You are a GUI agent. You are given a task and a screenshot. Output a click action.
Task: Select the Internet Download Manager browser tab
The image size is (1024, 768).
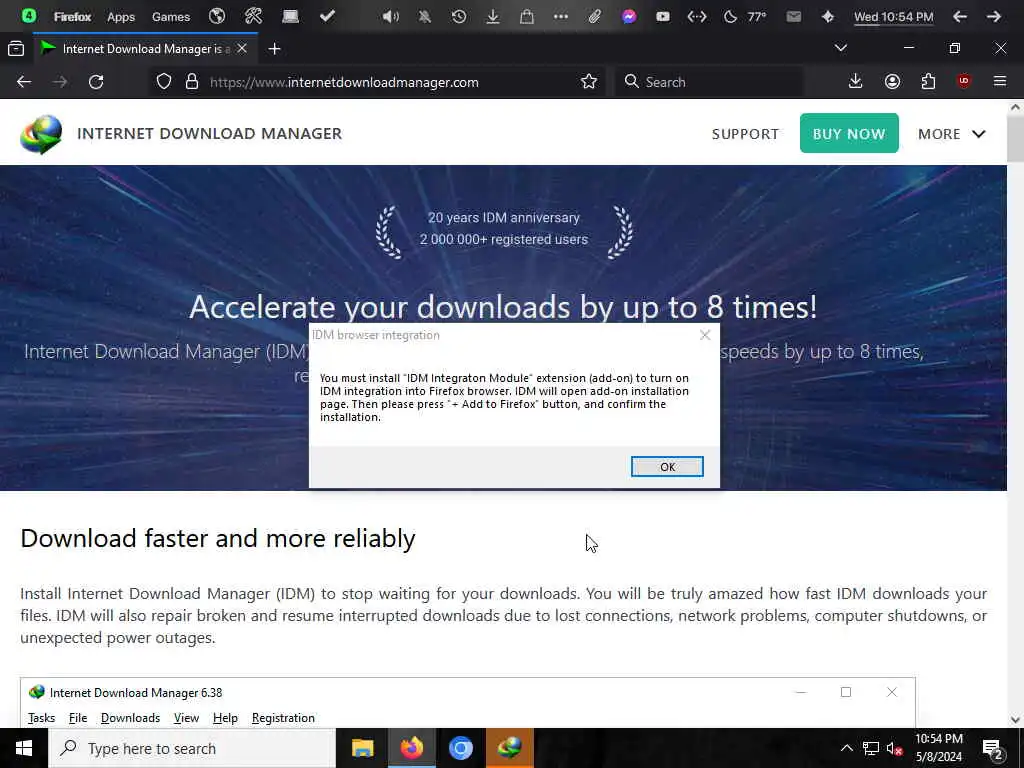pyautogui.click(x=145, y=48)
